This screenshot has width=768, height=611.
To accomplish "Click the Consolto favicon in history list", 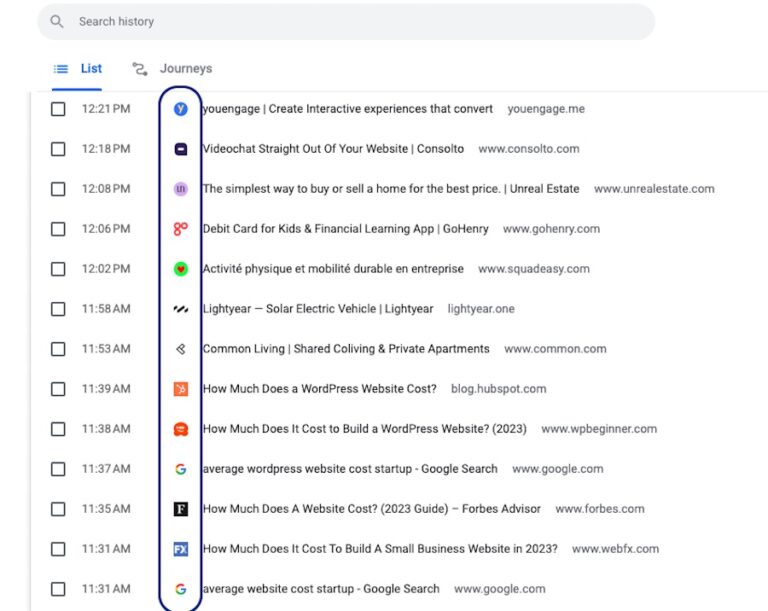I will (x=181, y=149).
